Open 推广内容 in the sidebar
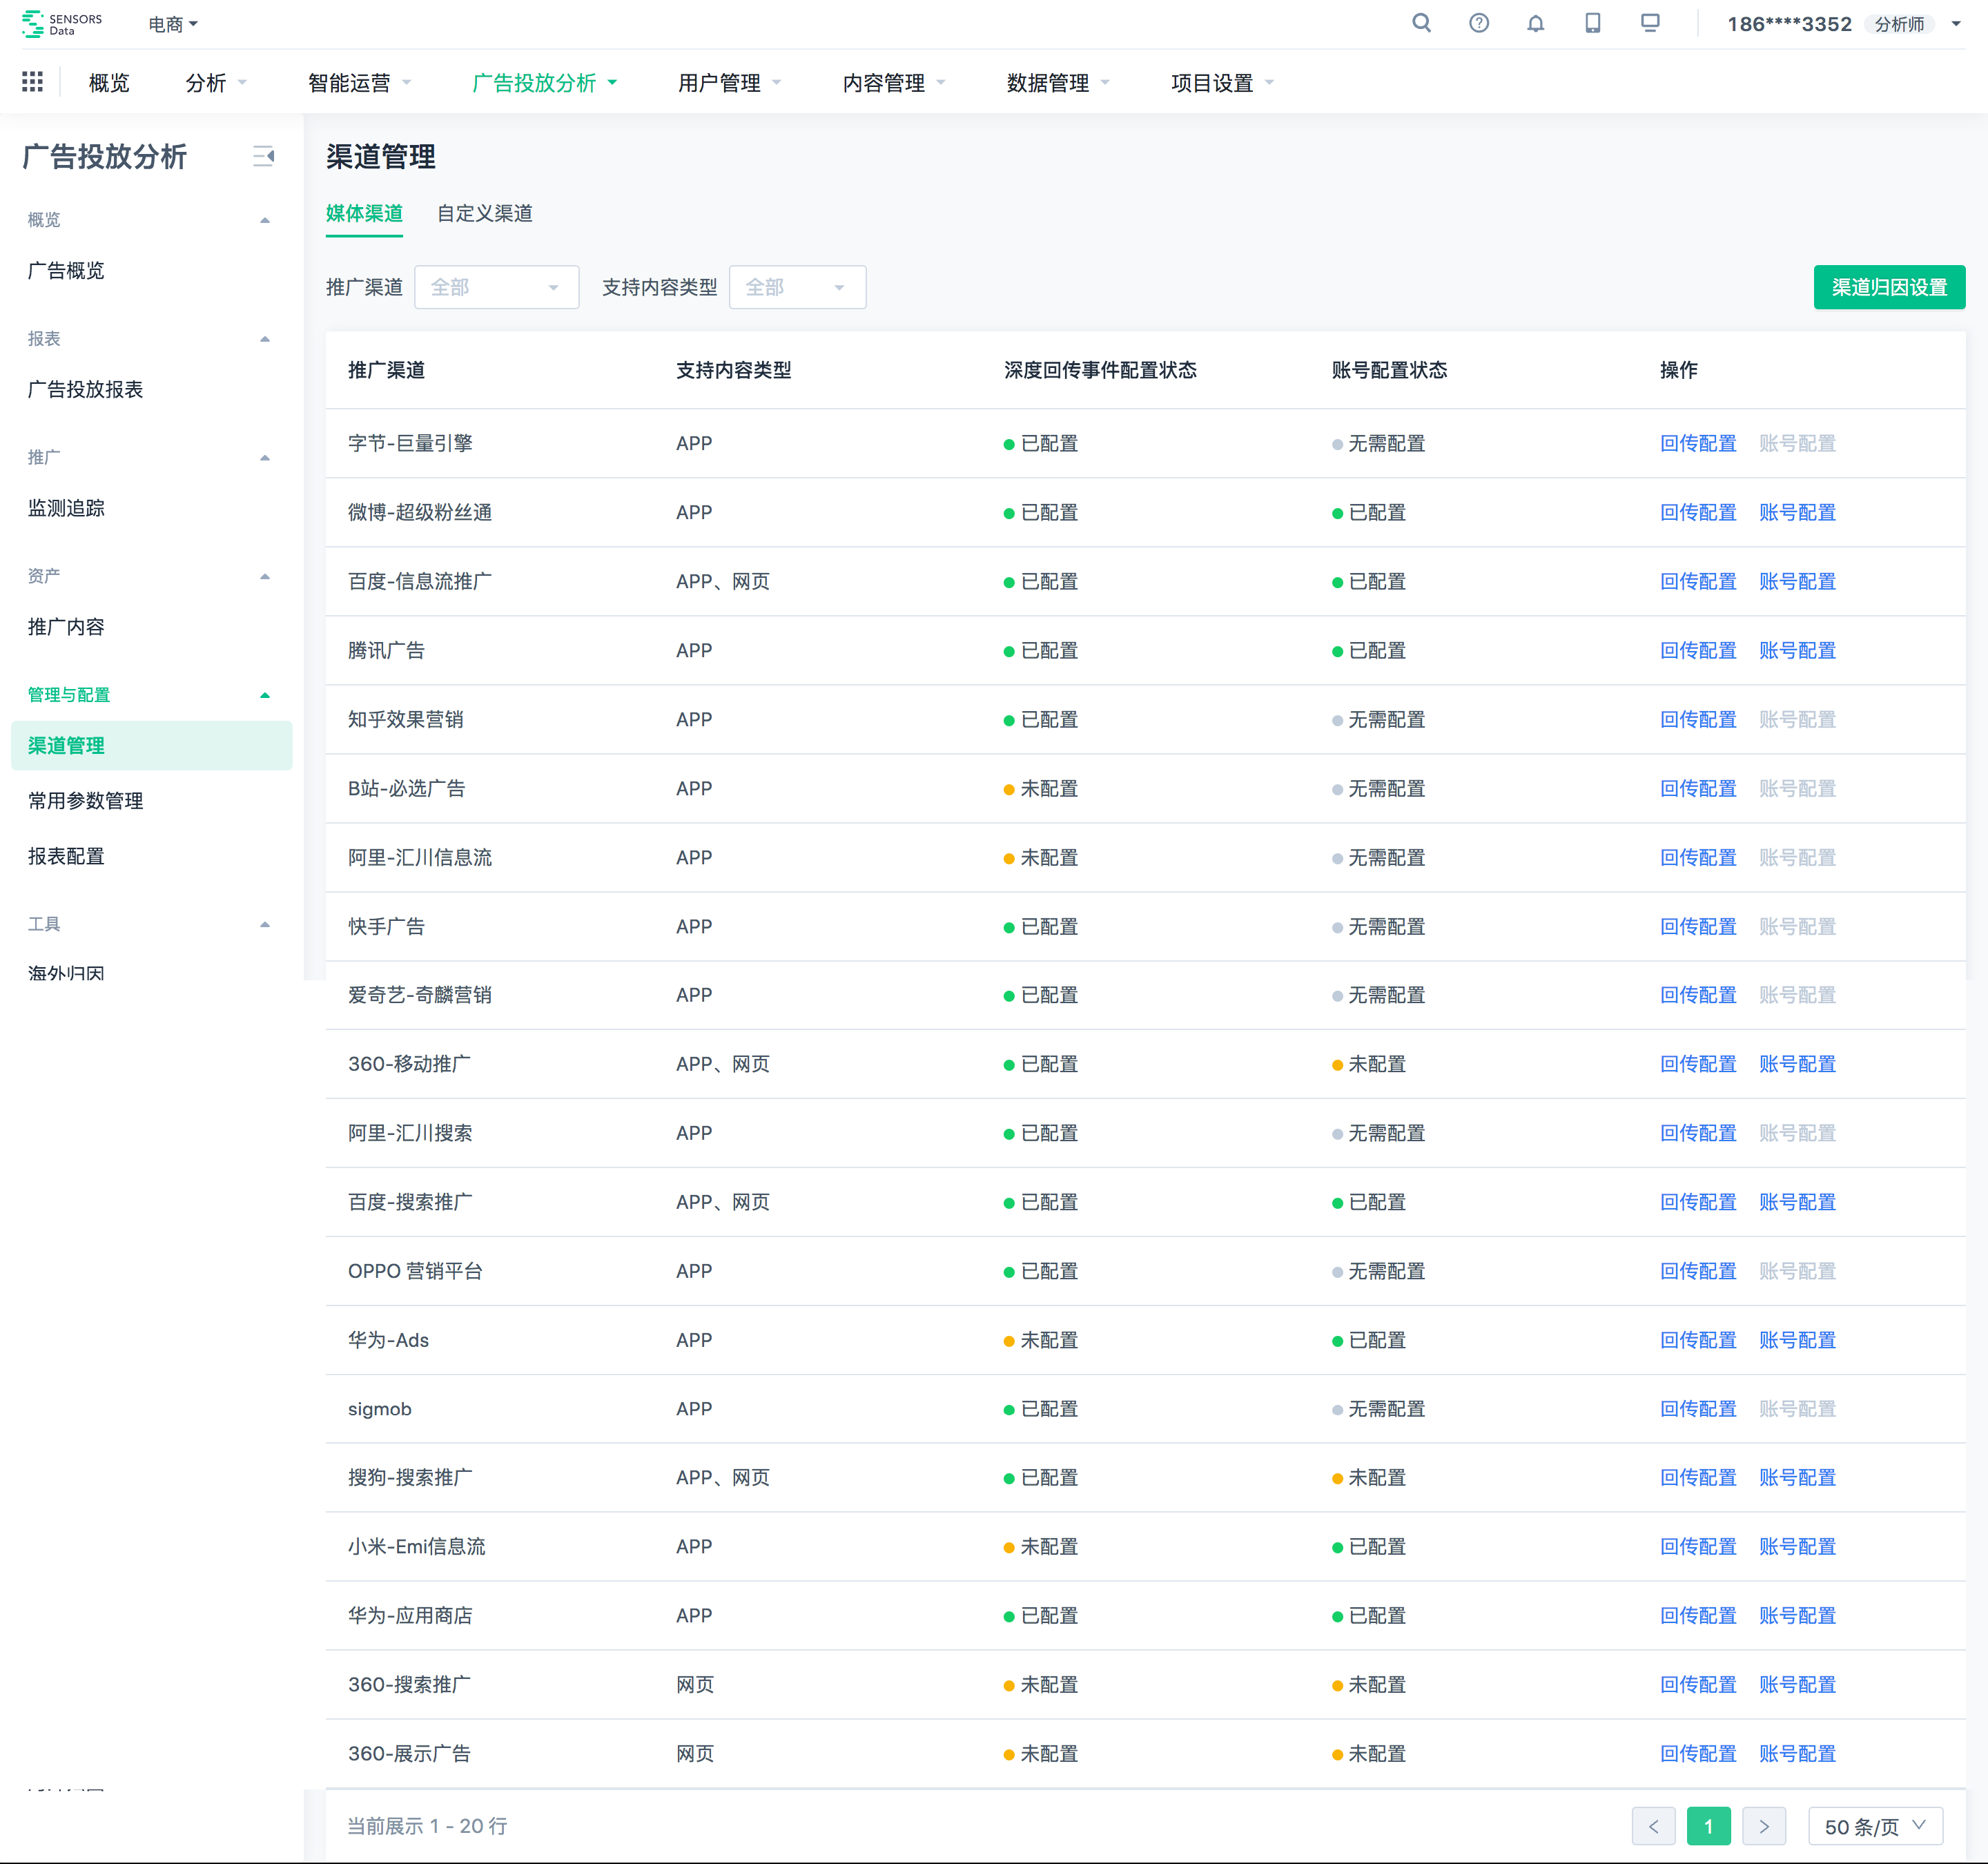 pos(66,627)
